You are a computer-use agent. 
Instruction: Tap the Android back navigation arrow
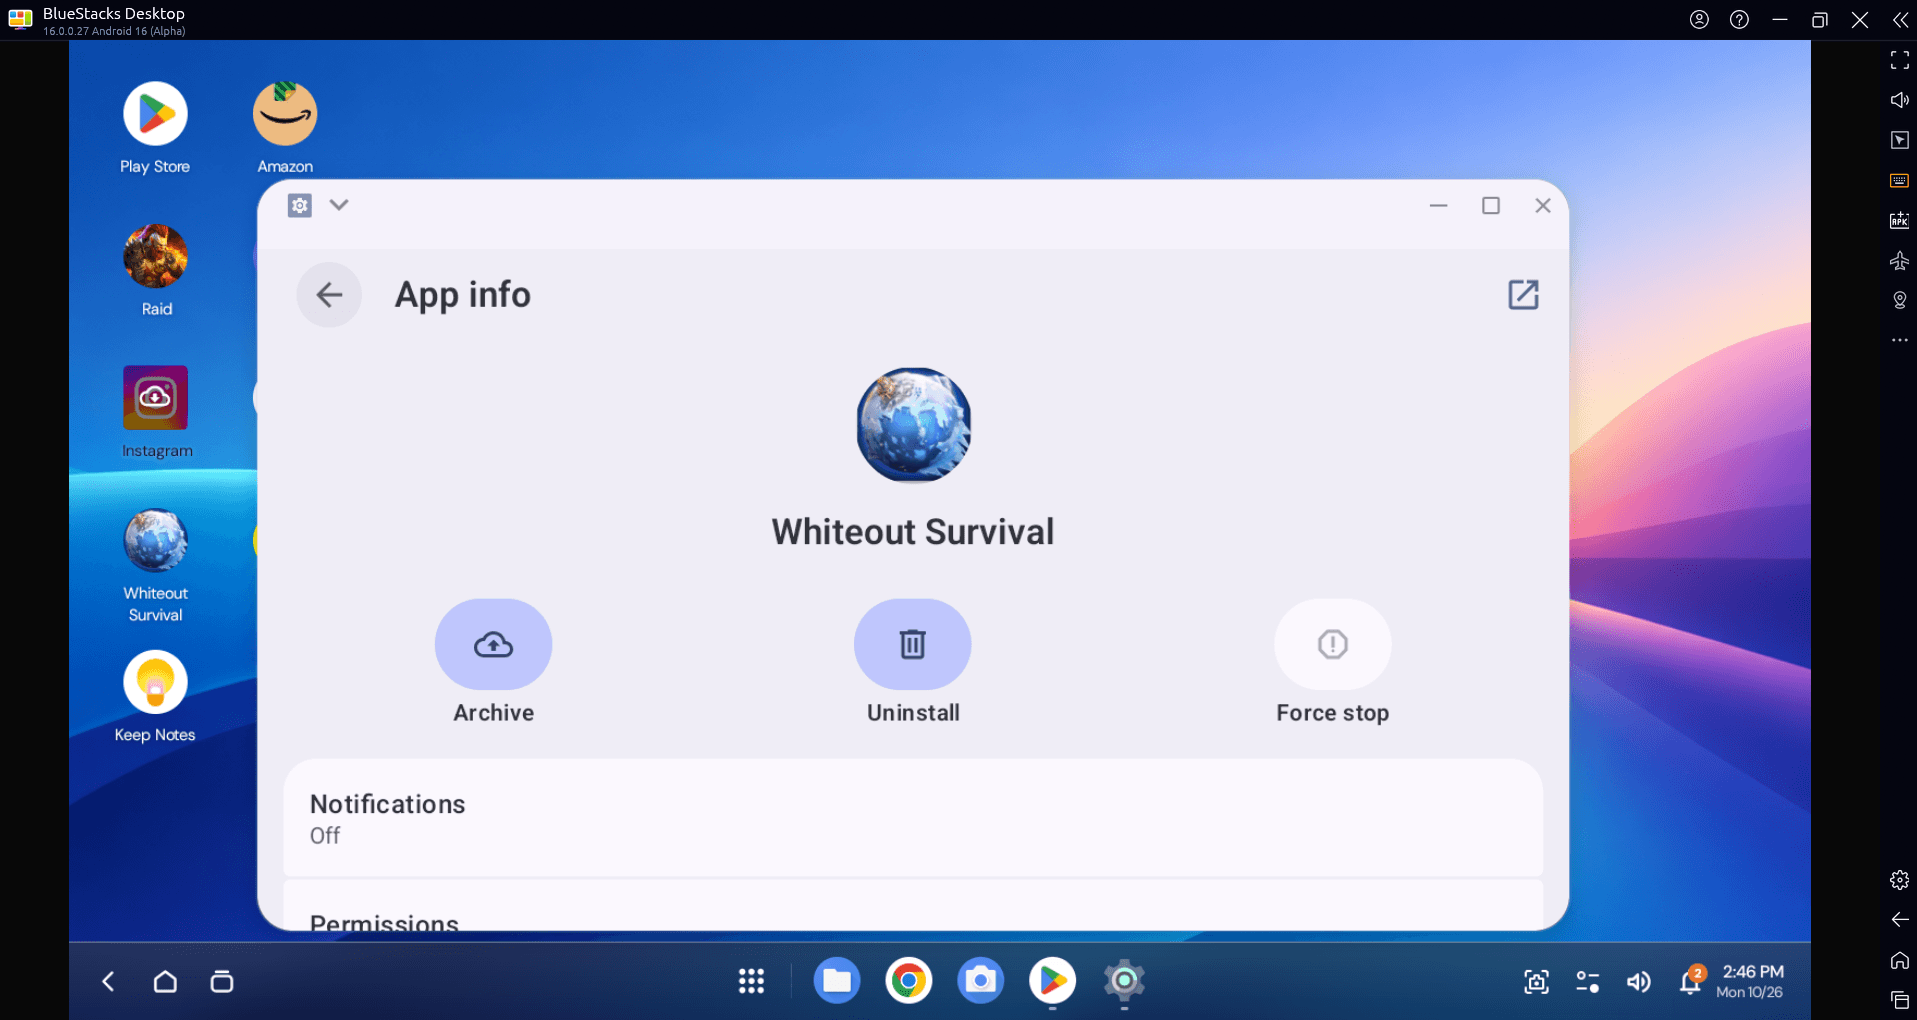pyautogui.click(x=108, y=982)
